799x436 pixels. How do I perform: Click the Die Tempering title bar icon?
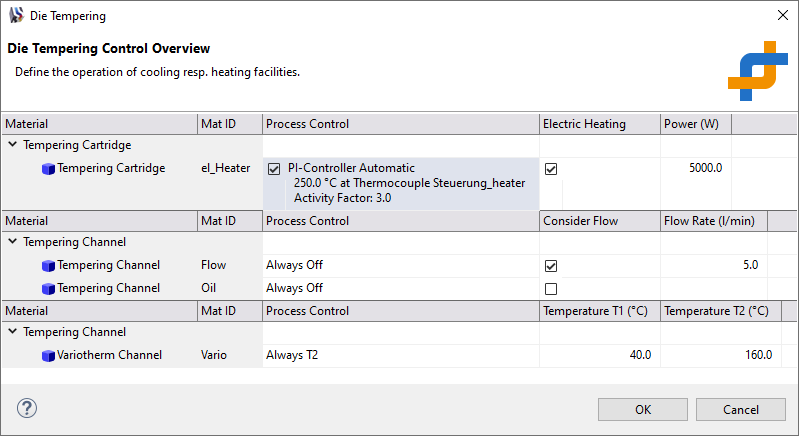pyautogui.click(x=16, y=16)
